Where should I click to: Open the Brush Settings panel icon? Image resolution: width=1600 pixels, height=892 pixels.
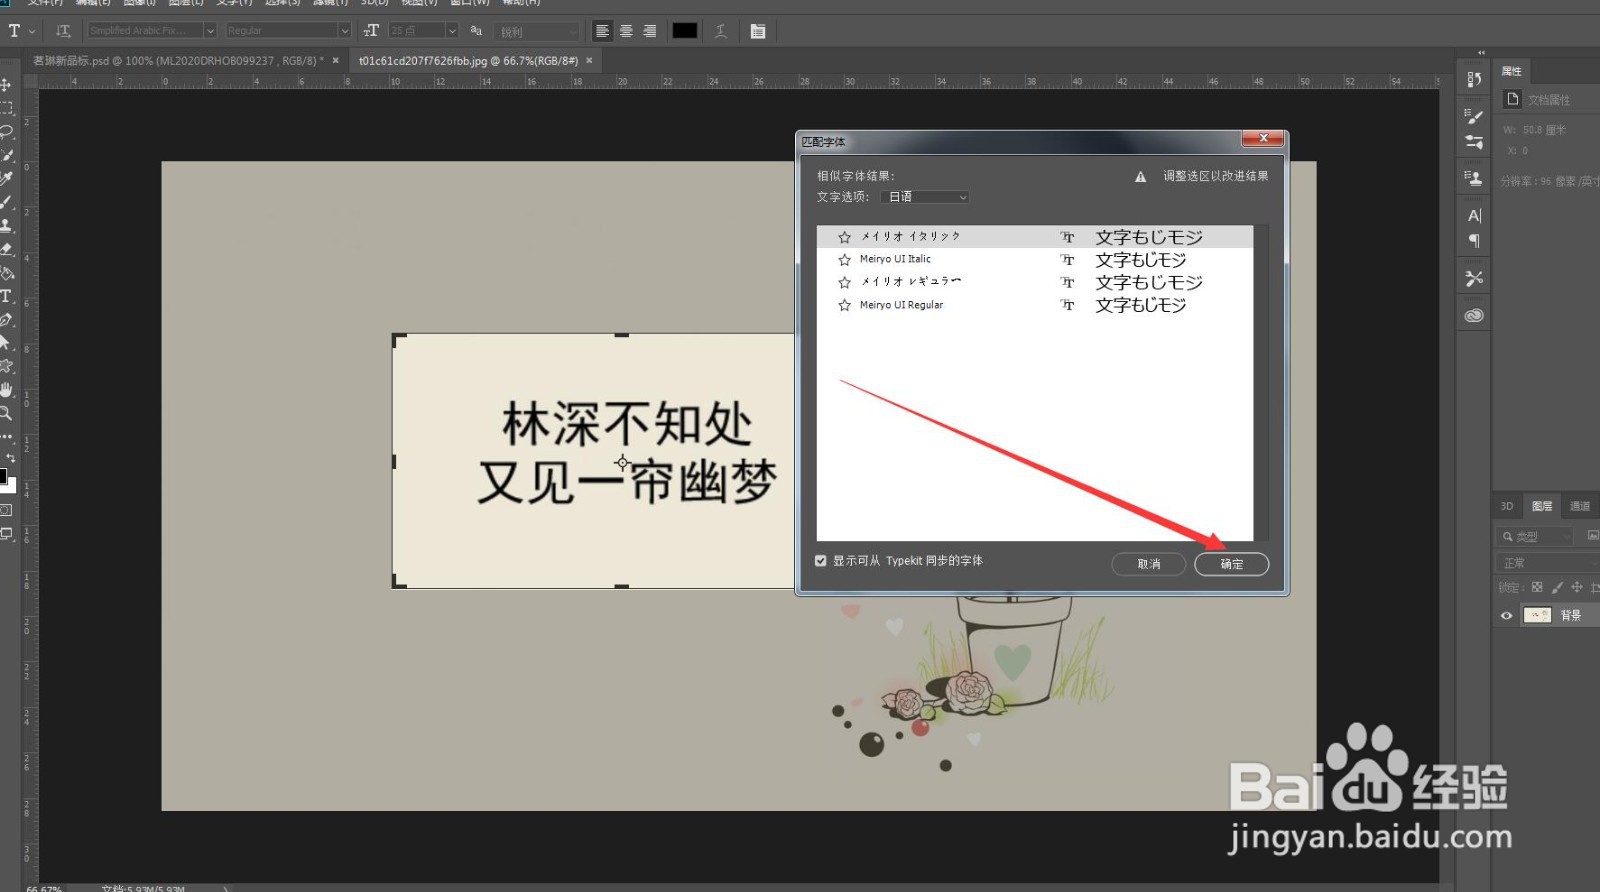click(1474, 142)
